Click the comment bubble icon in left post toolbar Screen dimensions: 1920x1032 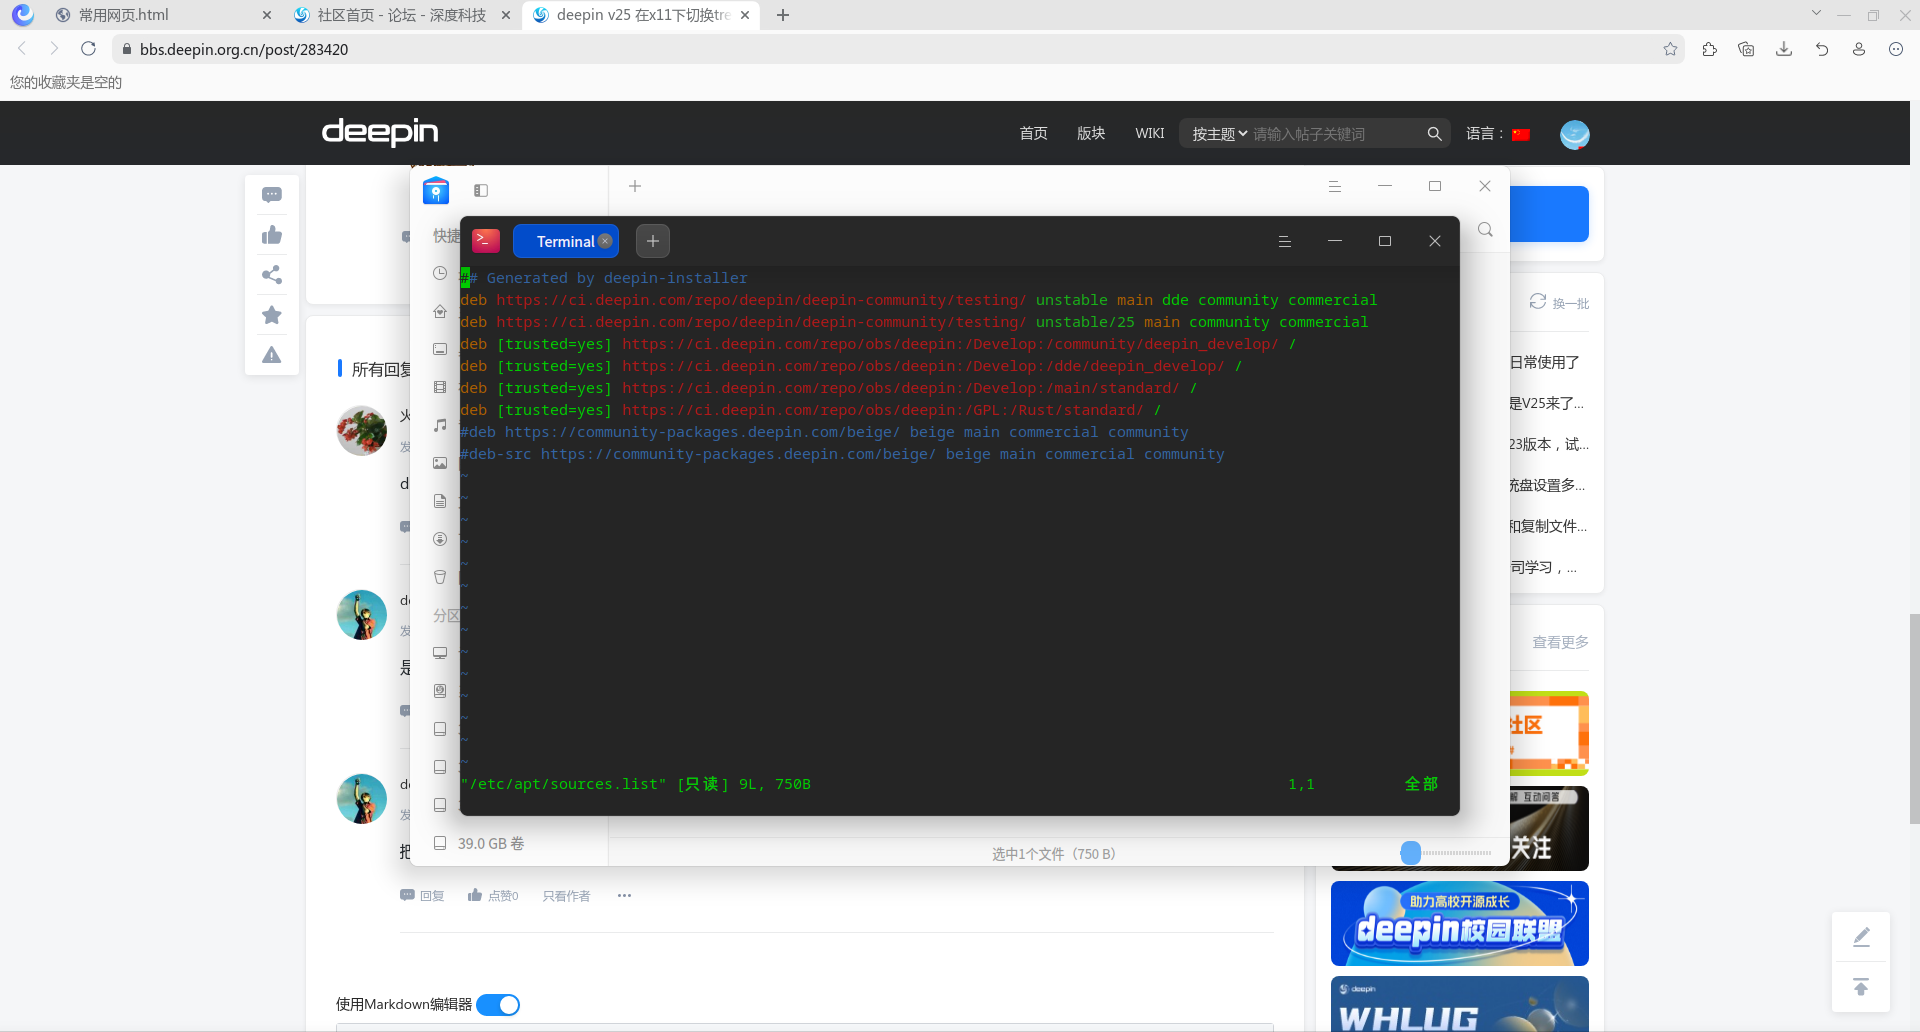pos(272,195)
